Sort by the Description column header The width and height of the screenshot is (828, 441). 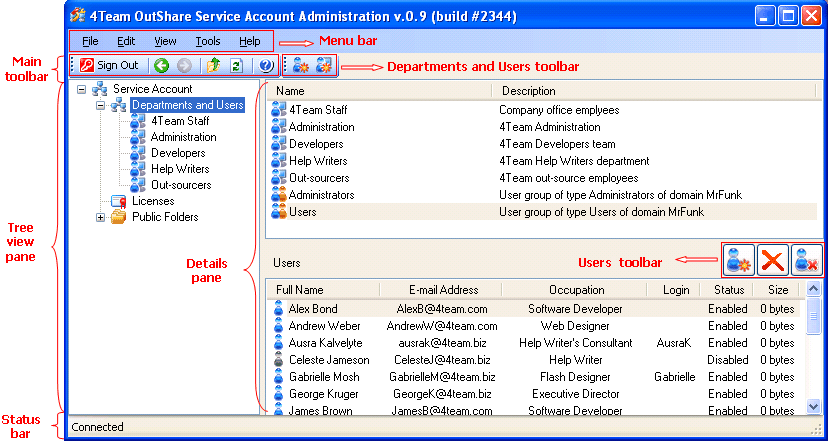coord(654,91)
